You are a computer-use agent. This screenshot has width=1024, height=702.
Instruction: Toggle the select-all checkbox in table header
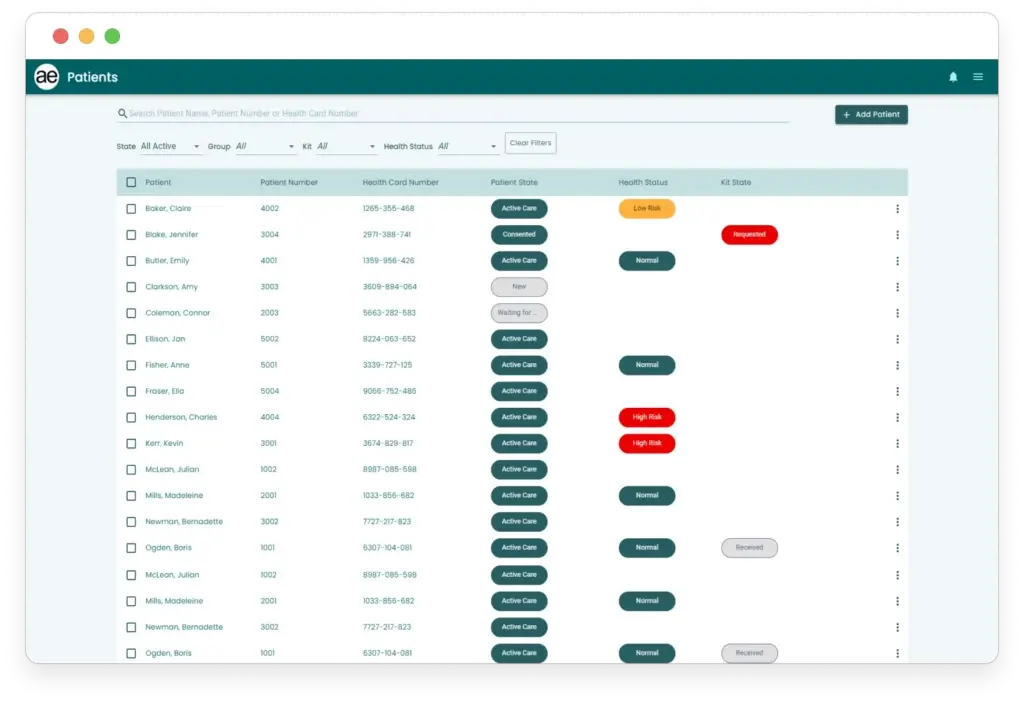click(x=131, y=183)
